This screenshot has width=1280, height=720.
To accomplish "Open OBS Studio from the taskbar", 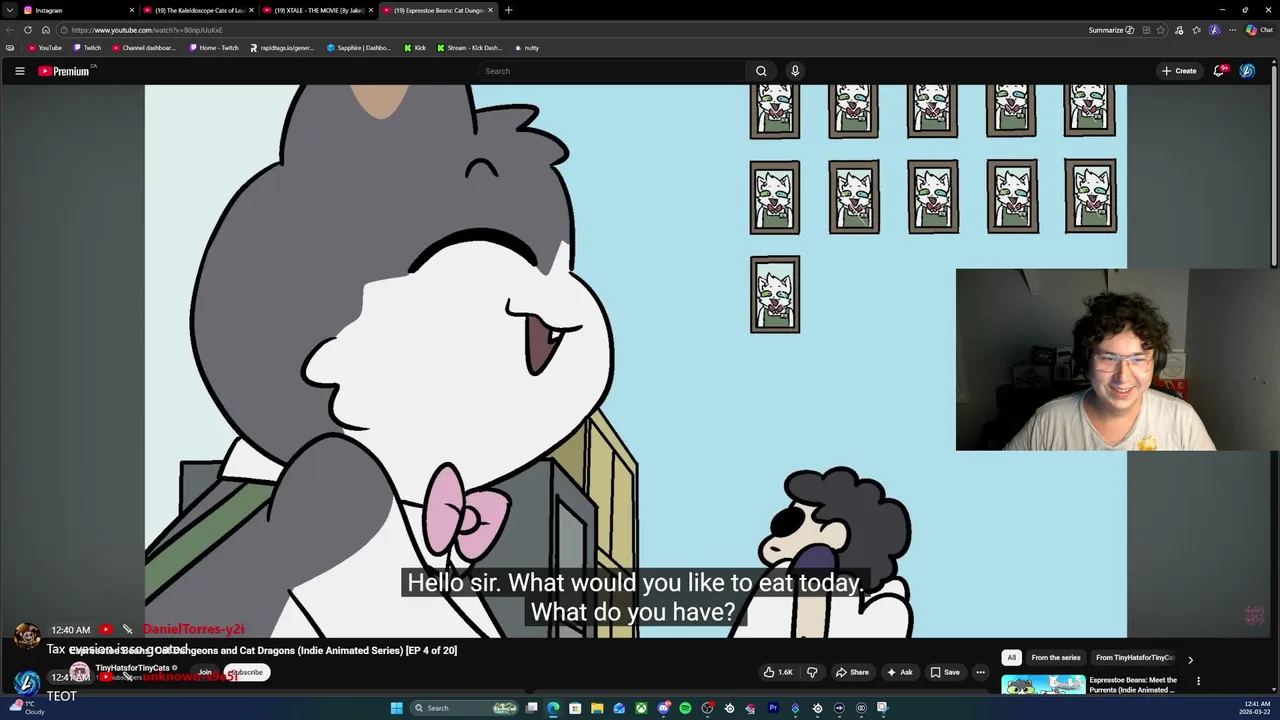I will [707, 708].
